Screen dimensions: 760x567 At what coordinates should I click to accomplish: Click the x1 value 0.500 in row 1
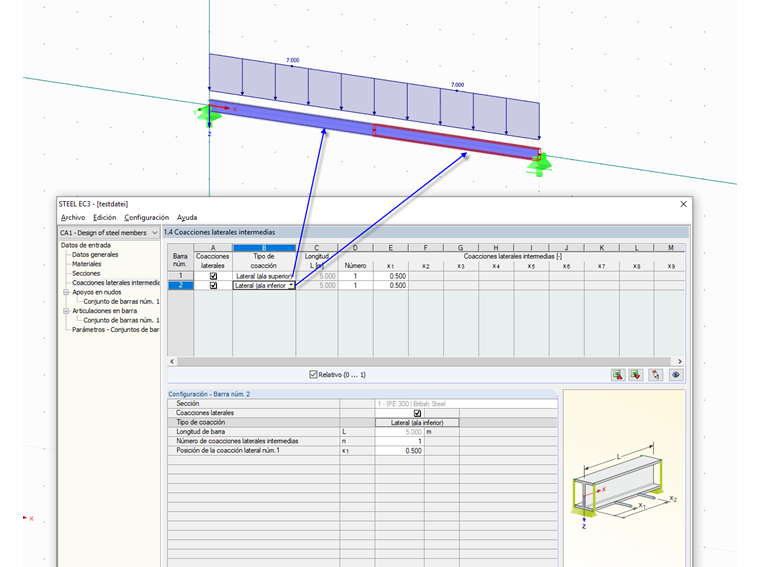(x=391, y=276)
